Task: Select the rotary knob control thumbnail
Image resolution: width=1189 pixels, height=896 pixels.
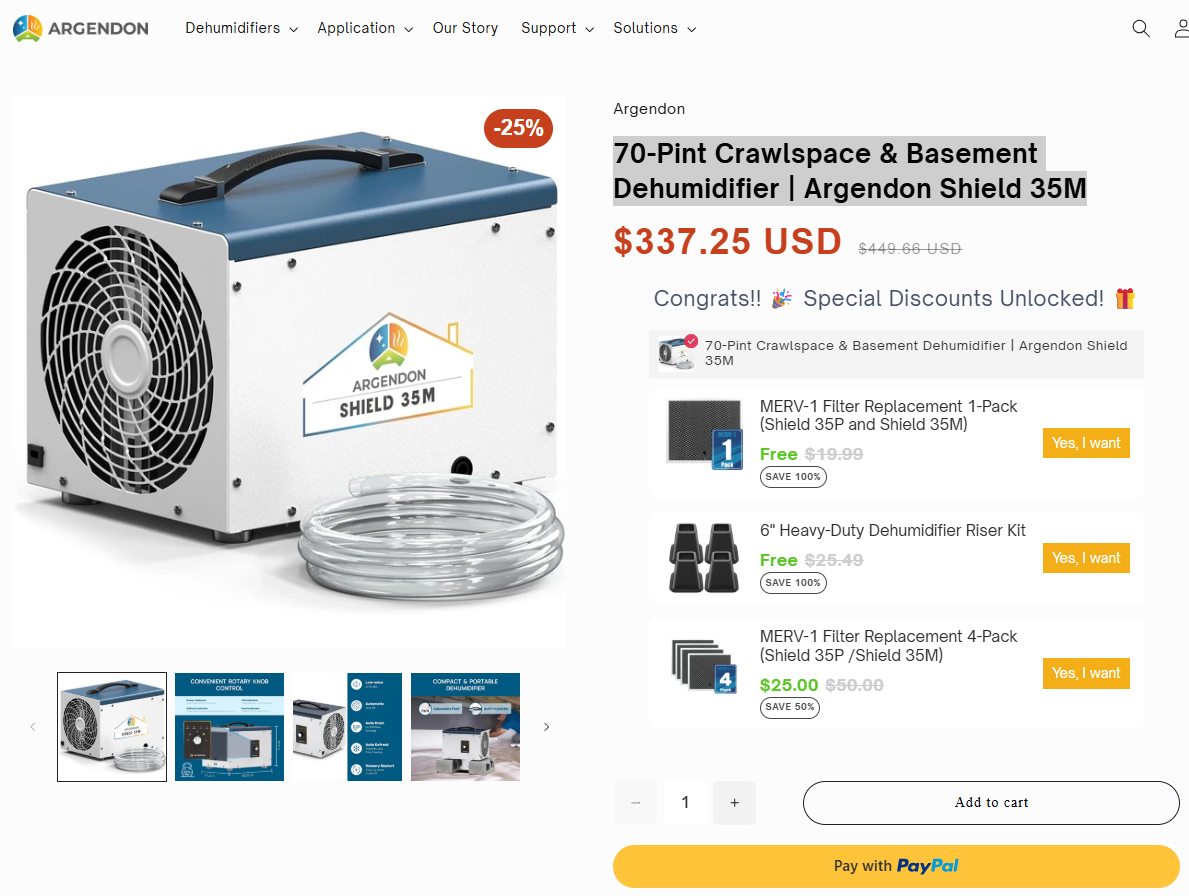Action: (229, 727)
